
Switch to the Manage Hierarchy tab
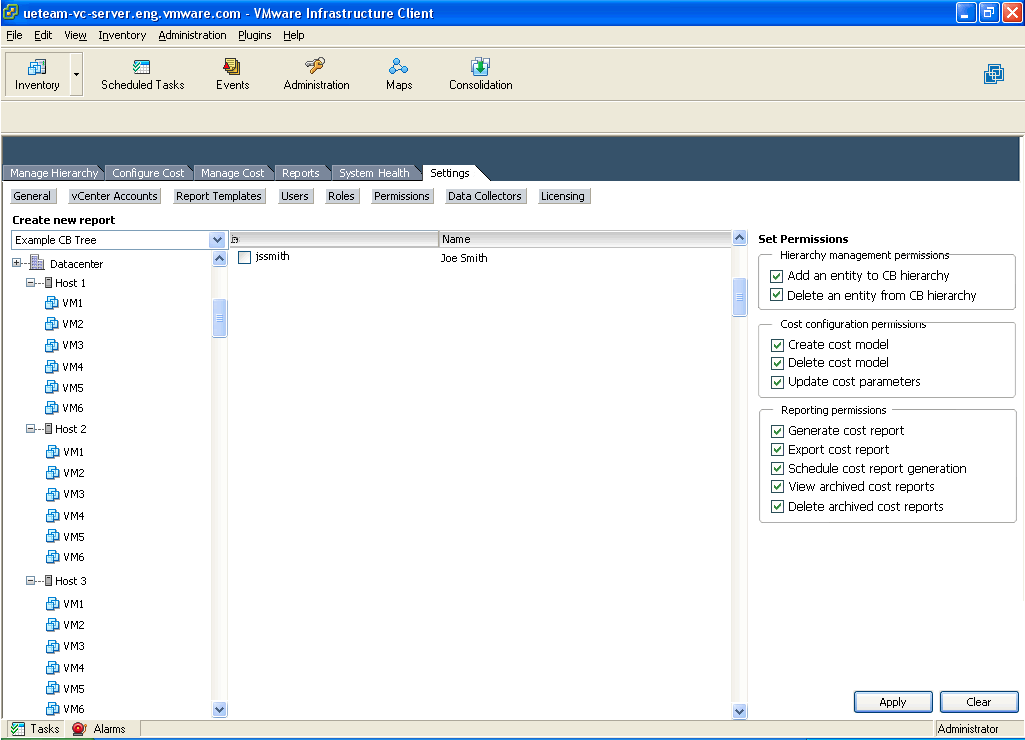pyautogui.click(x=54, y=173)
